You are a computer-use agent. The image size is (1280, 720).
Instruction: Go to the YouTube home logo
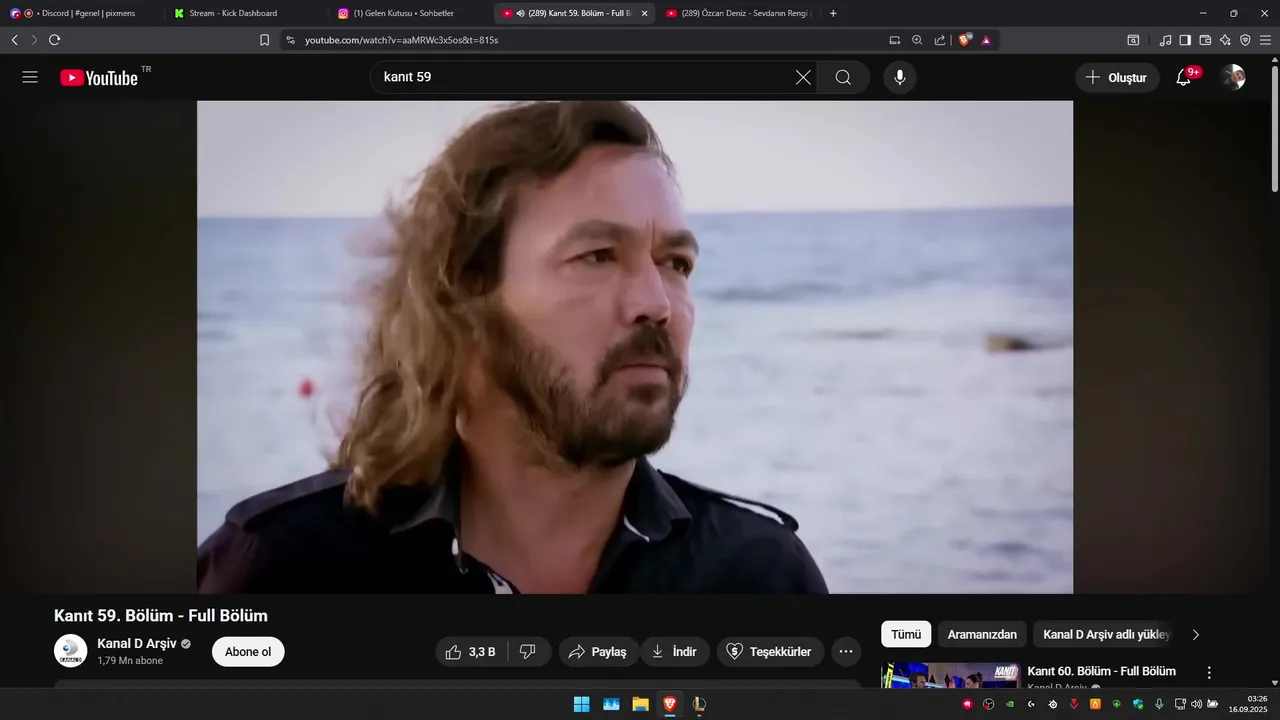pyautogui.click(x=99, y=78)
